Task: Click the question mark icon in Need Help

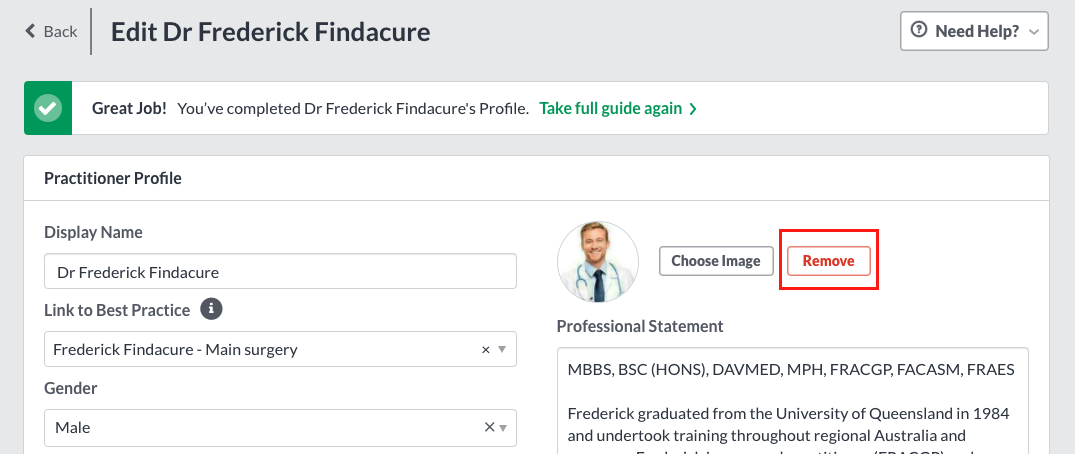Action: (919, 30)
